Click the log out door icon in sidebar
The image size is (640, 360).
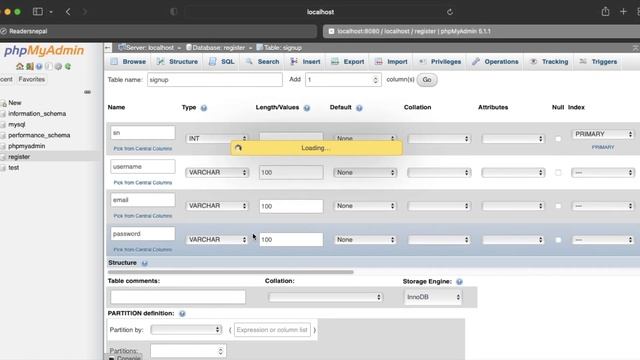tap(30, 66)
